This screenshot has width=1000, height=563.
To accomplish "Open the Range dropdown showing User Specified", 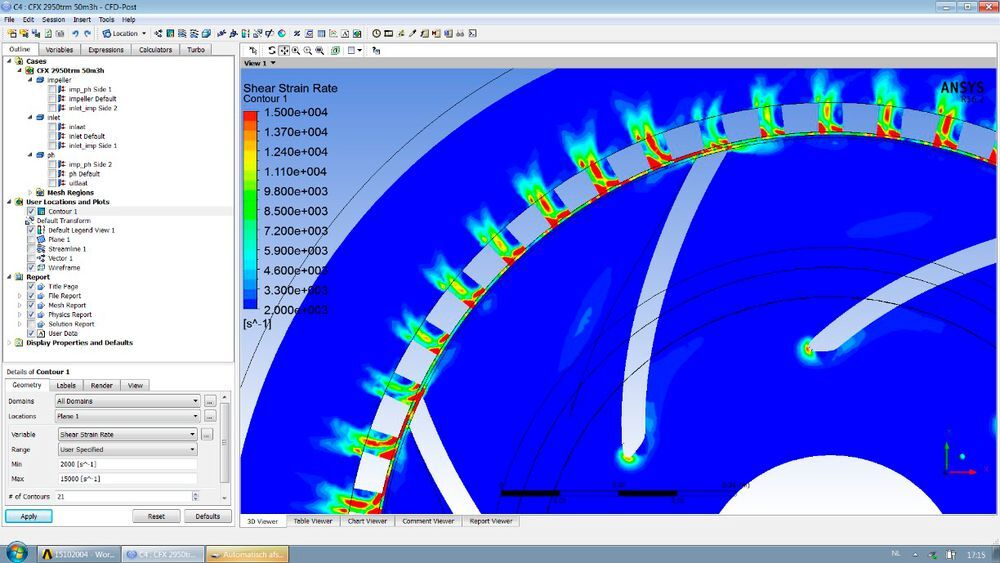I will 128,450.
